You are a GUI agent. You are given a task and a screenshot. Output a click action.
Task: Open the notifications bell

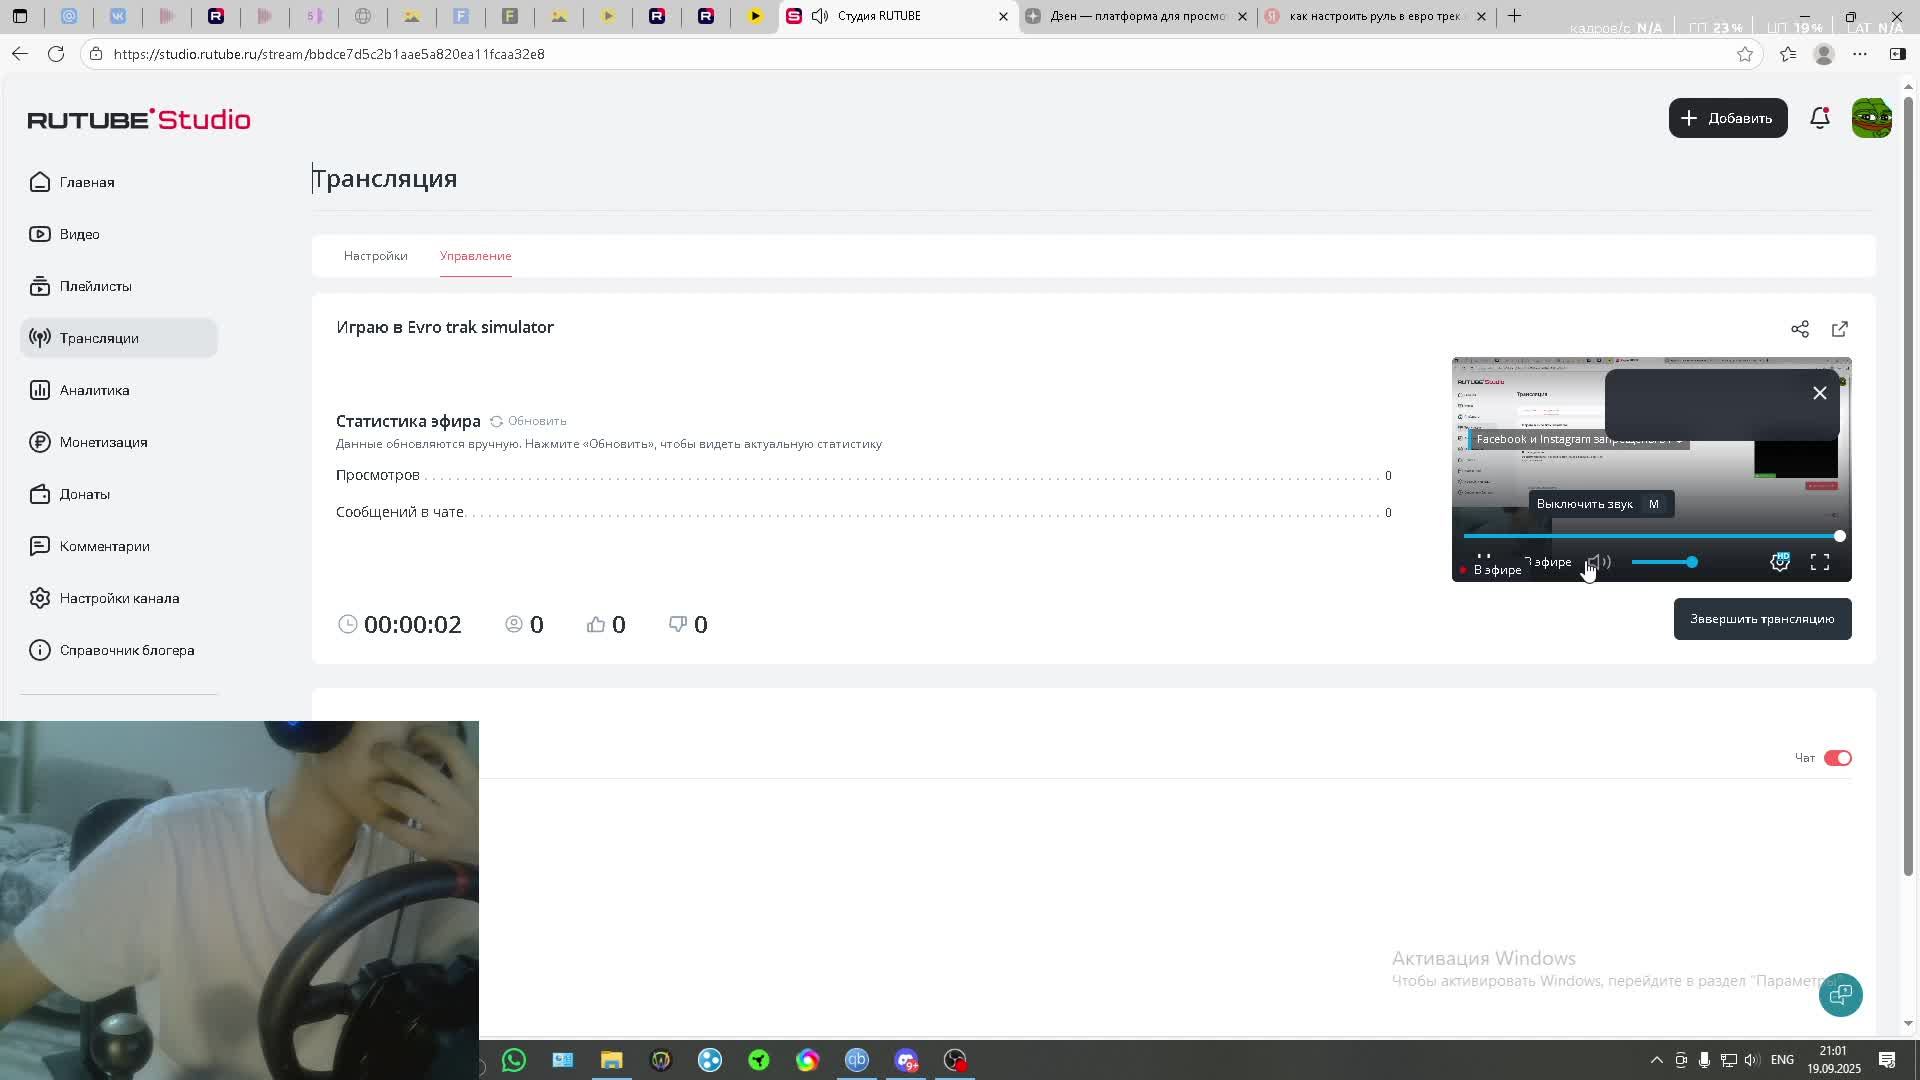pyautogui.click(x=1820, y=118)
